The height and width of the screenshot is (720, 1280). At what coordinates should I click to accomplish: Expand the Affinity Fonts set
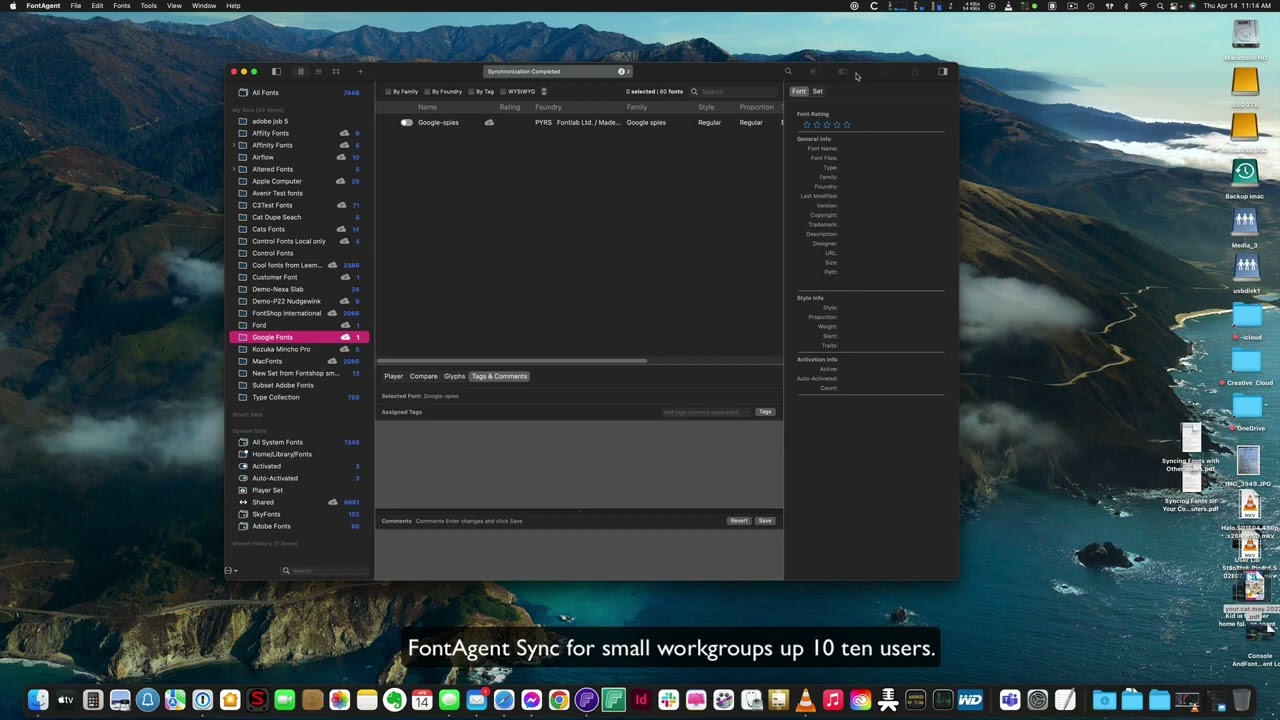(234, 145)
